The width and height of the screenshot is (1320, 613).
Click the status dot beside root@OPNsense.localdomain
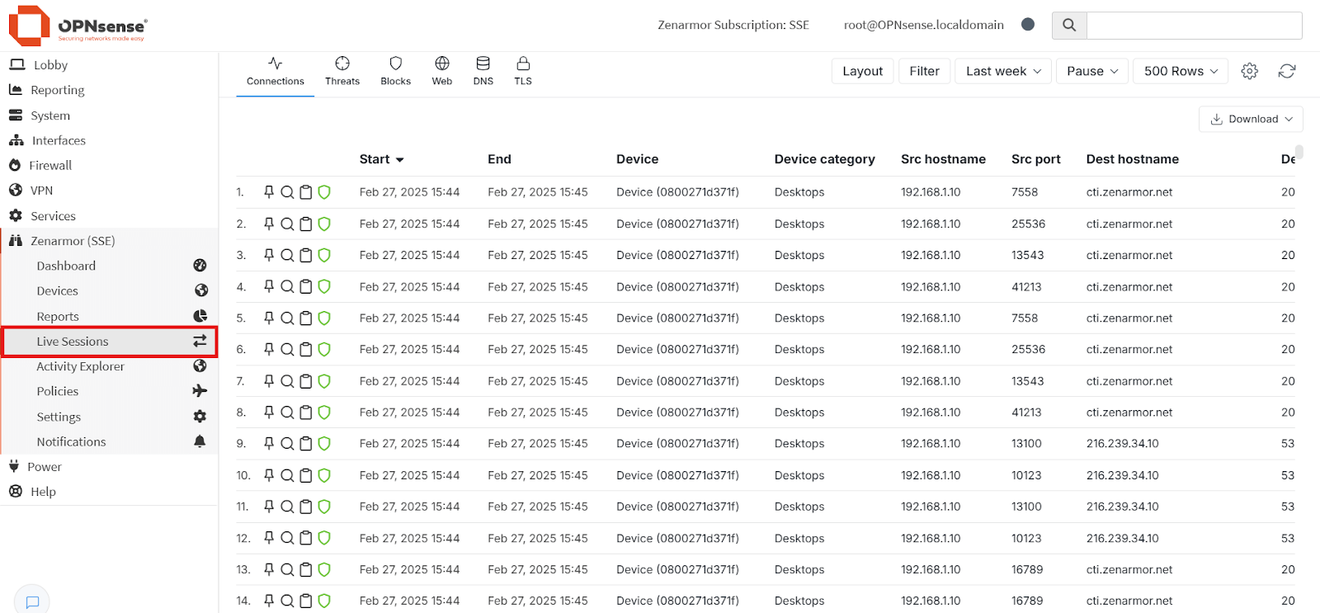(1027, 24)
